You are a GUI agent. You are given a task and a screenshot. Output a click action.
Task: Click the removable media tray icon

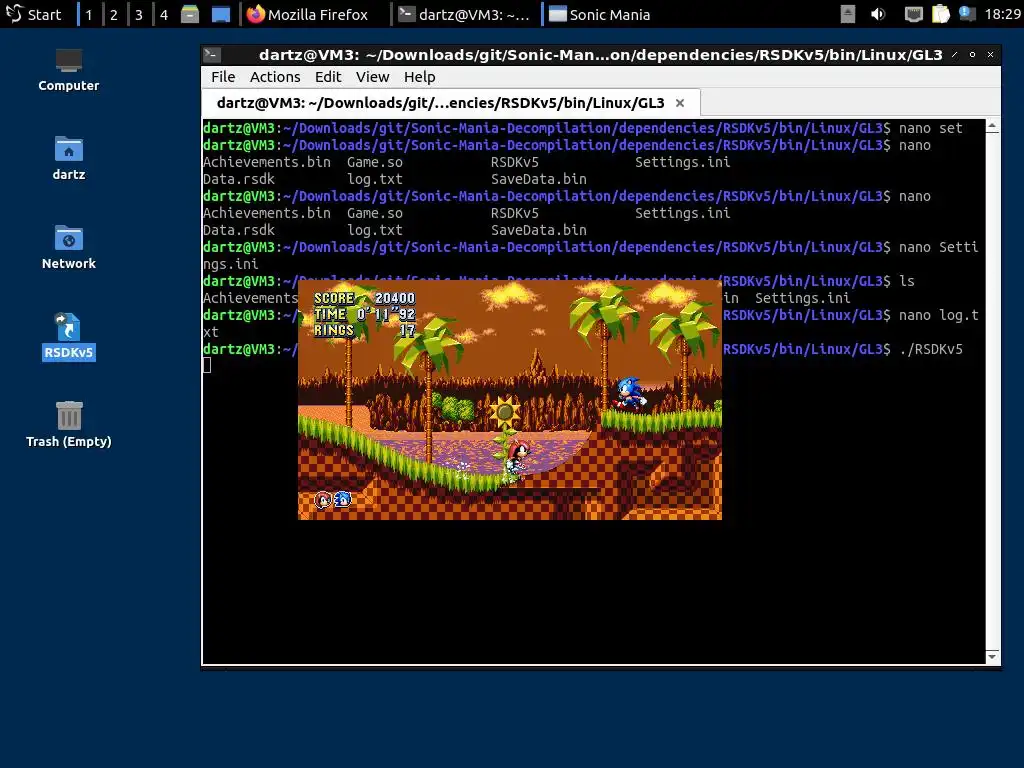pos(848,14)
